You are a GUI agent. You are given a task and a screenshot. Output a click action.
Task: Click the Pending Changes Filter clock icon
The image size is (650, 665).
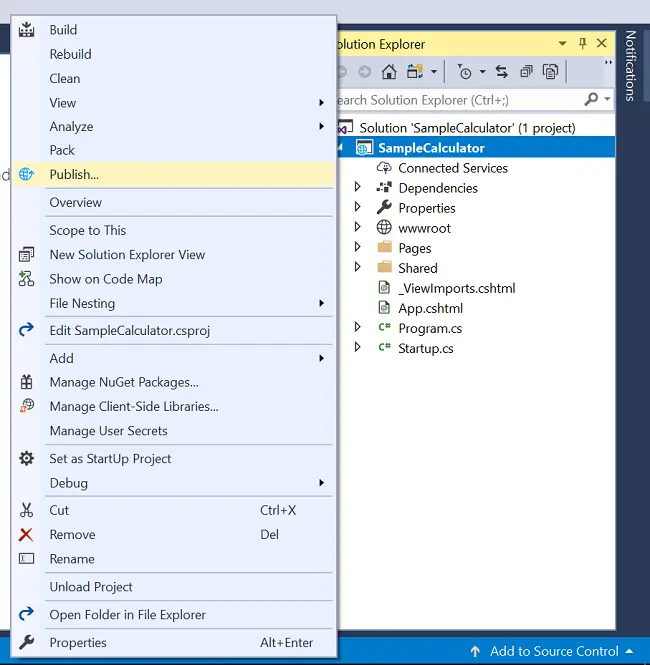click(465, 72)
